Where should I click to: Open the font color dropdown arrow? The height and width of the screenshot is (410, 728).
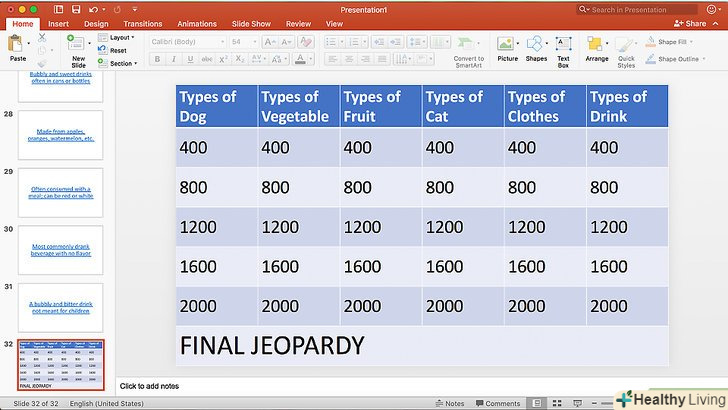pyautogui.click(x=311, y=59)
